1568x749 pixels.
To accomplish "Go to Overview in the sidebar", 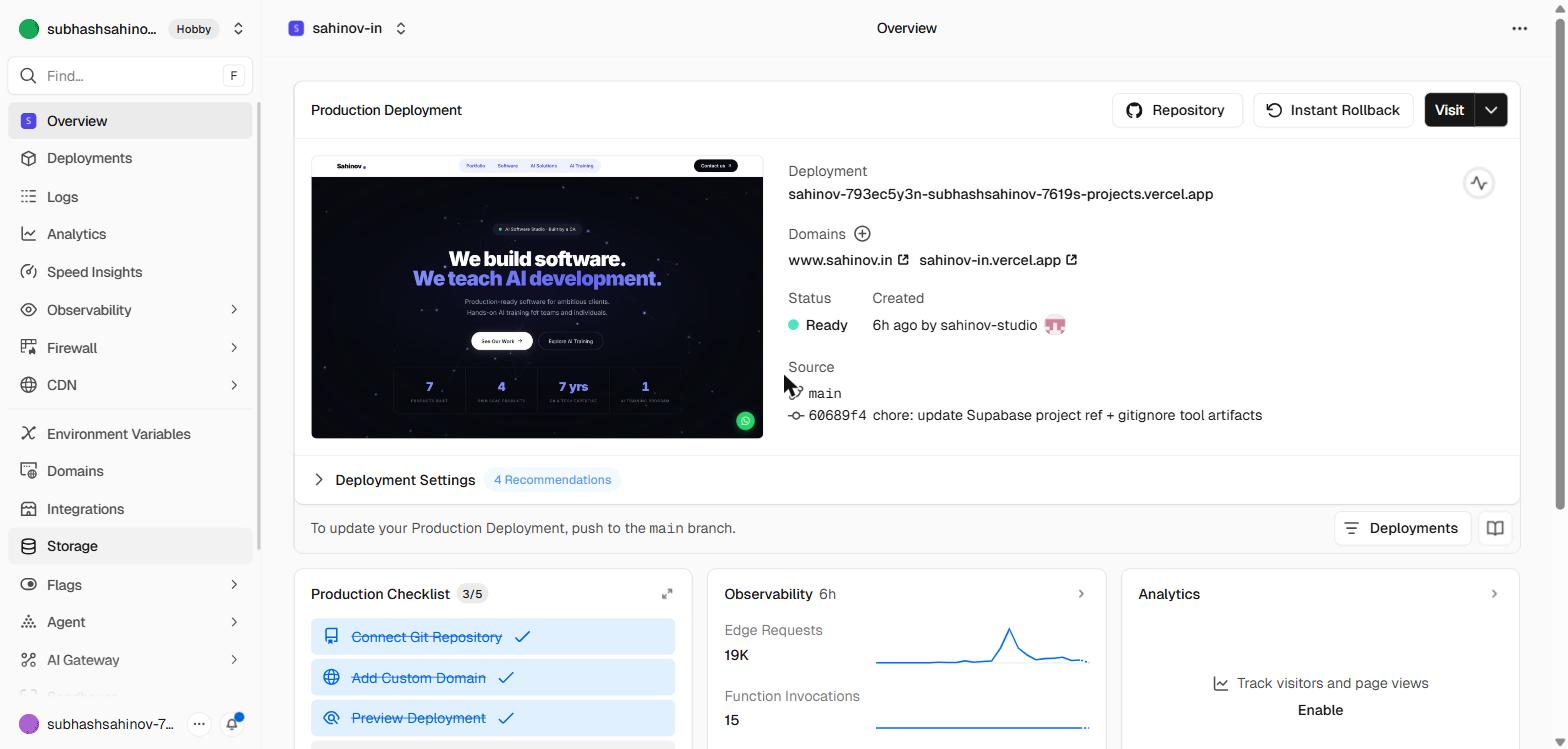I will click(x=130, y=121).
